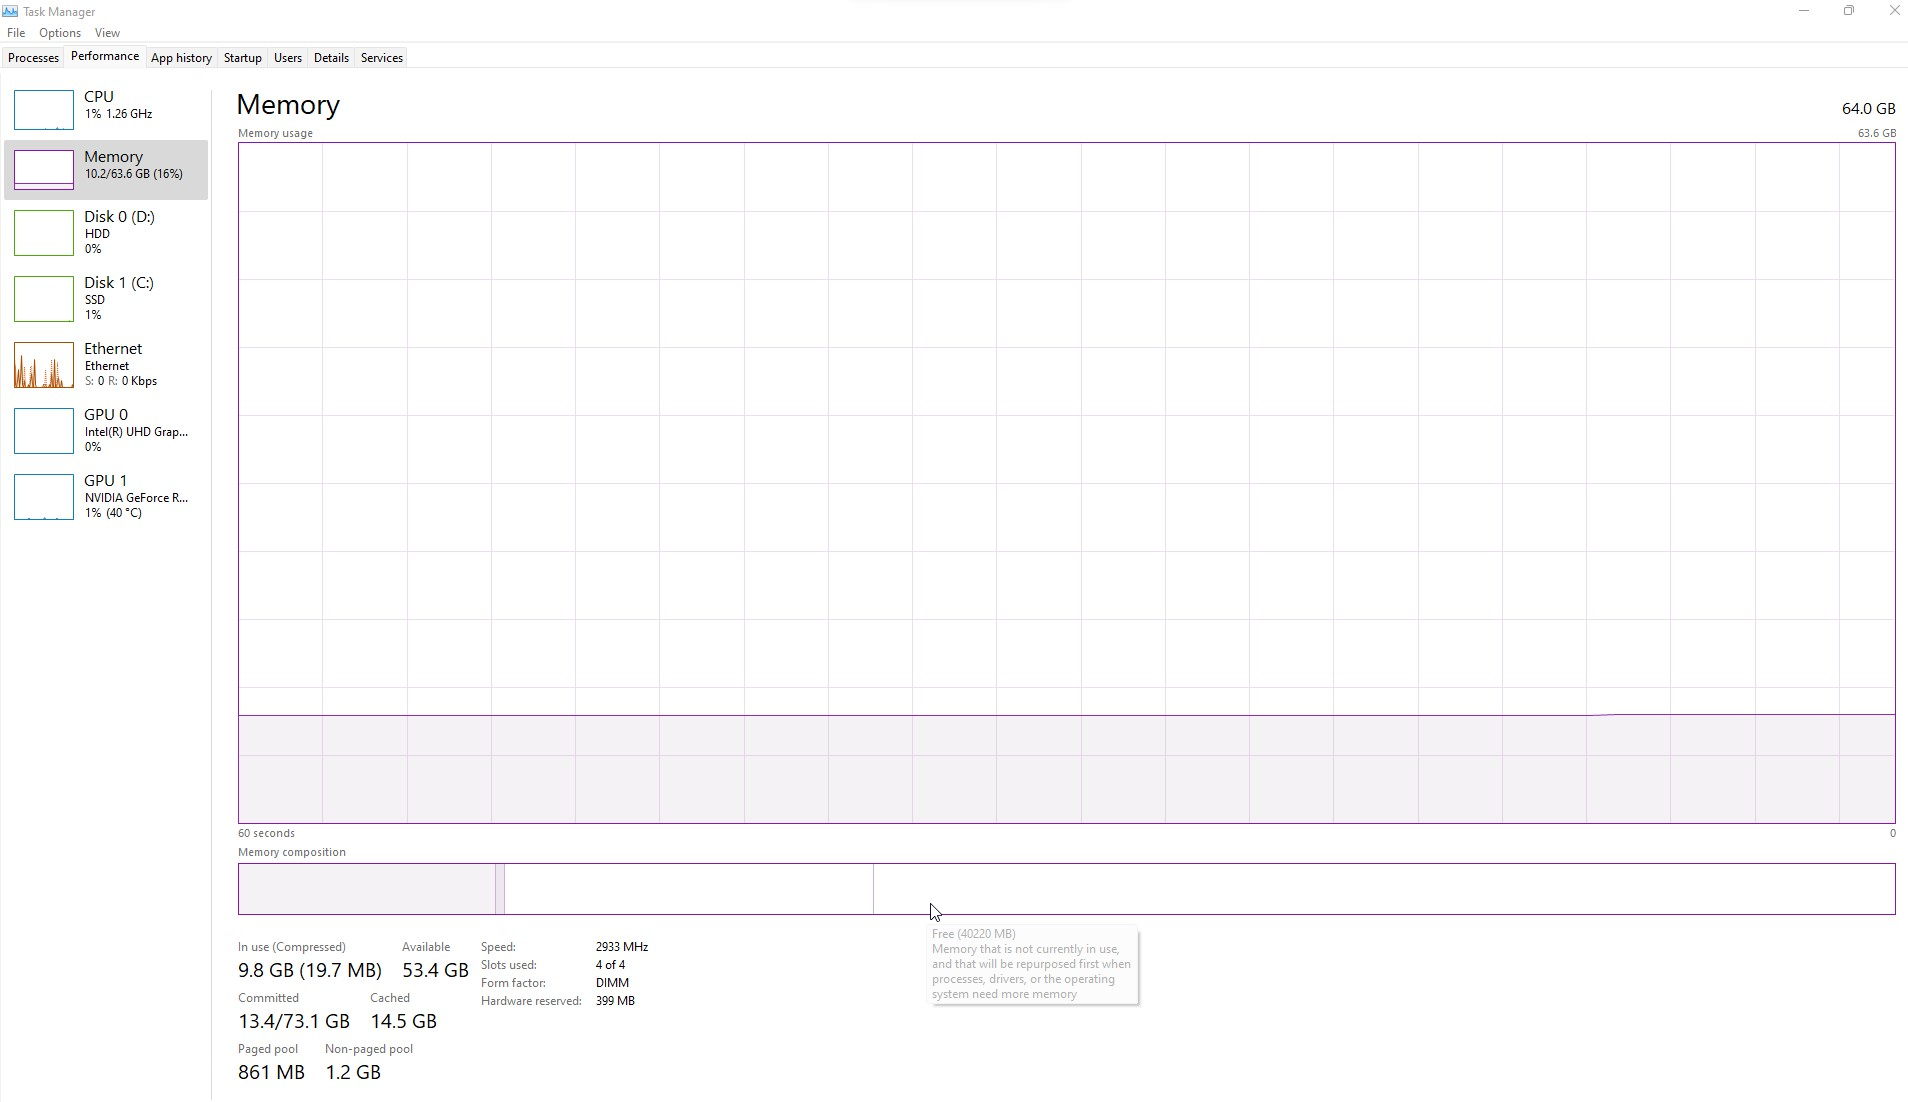Click the 14.5 GB cached value
Screen dimensions: 1908x1102
404,1021
